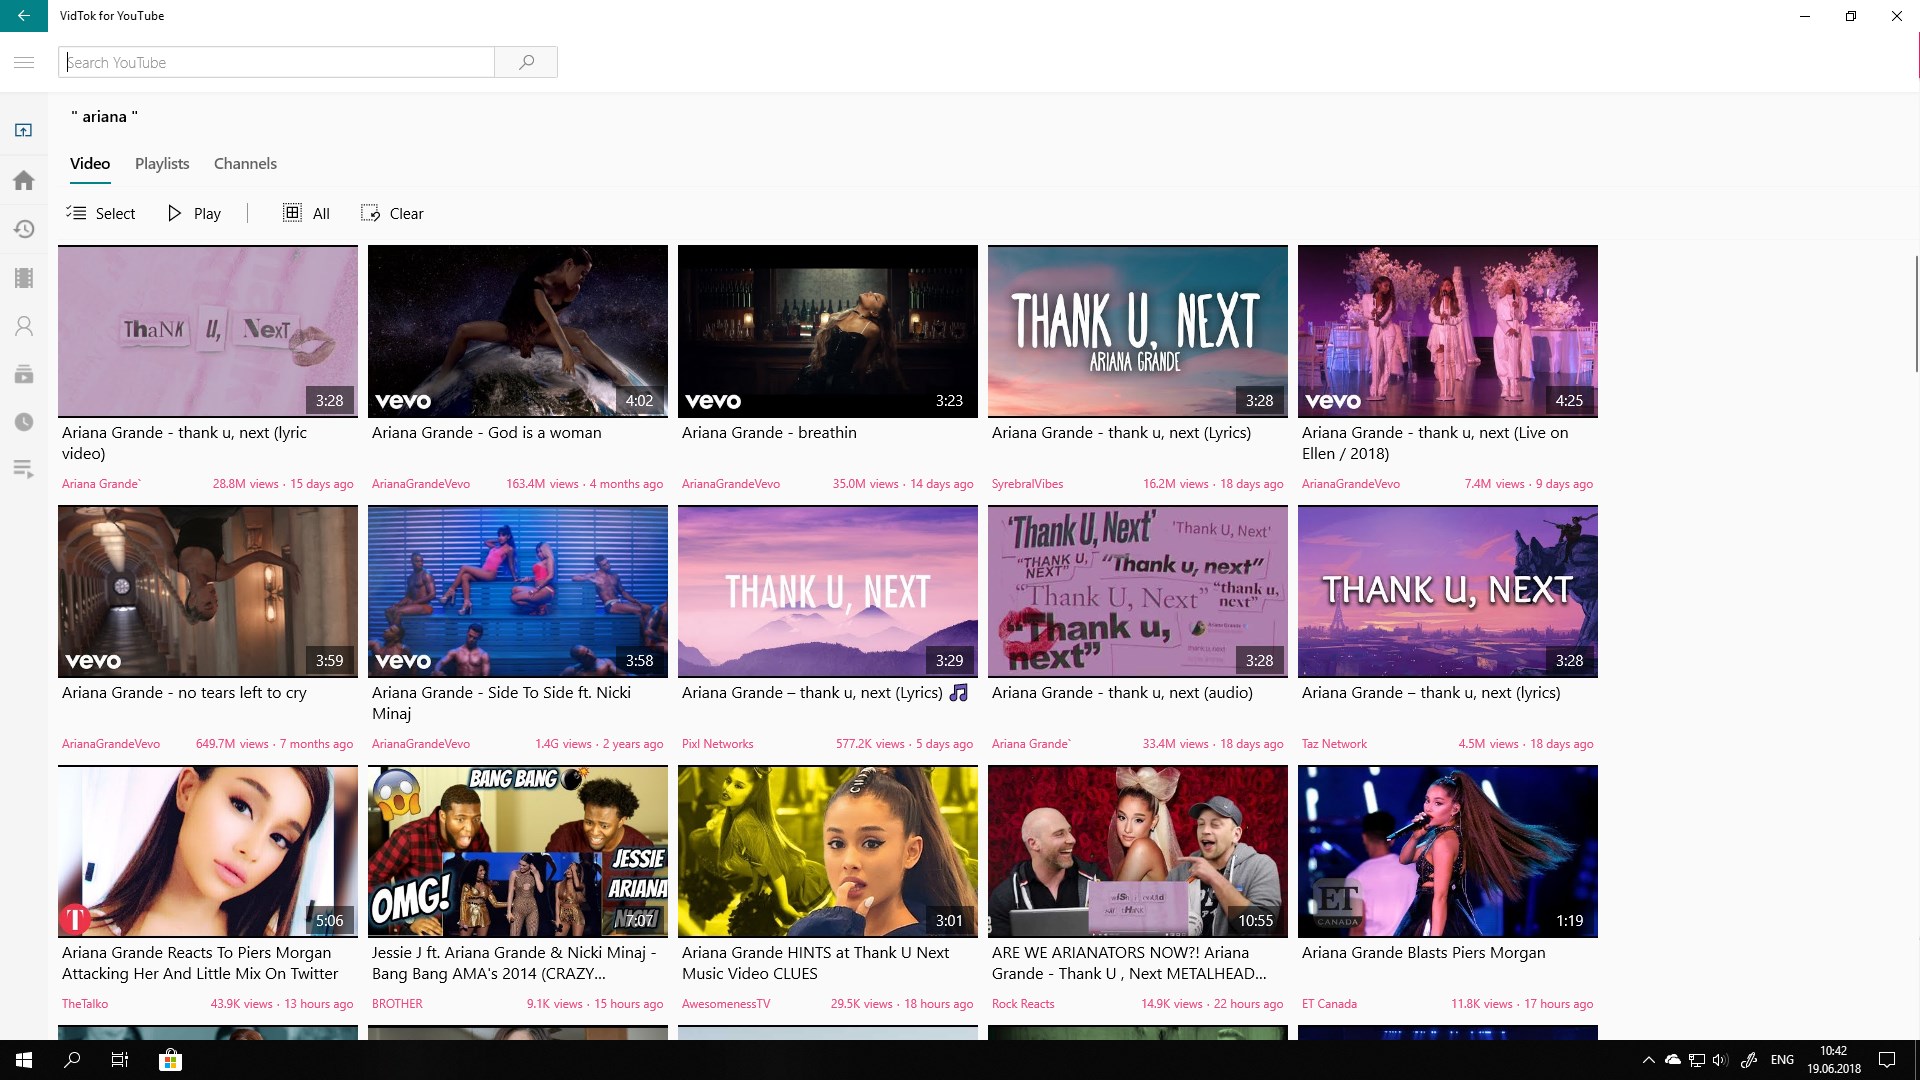This screenshot has height=1080, width=1920.
Task: Click the Select multi-select toolbar button
Action: tap(100, 213)
